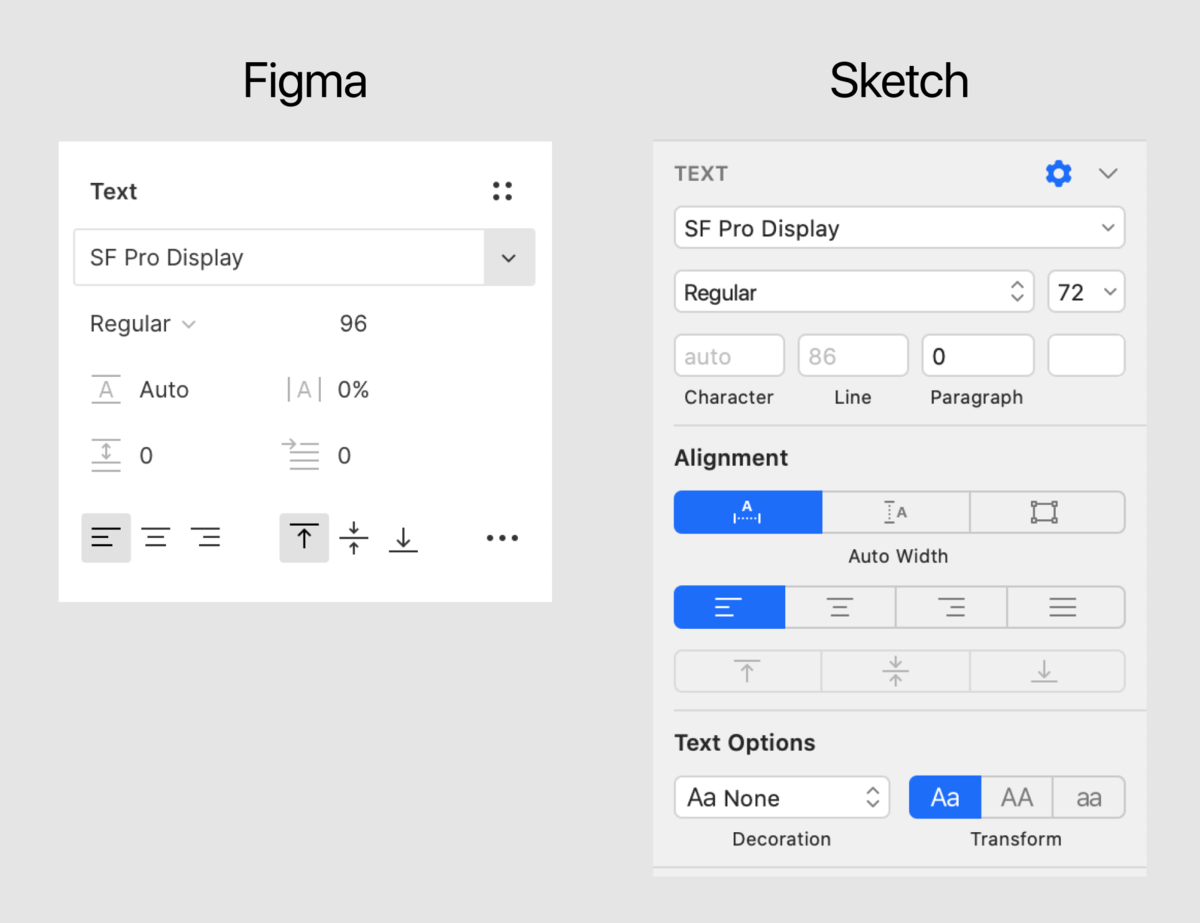Screen dimensions: 1200x923
Task: Select Sketch fixed size text box icon
Action: (x=1046, y=512)
